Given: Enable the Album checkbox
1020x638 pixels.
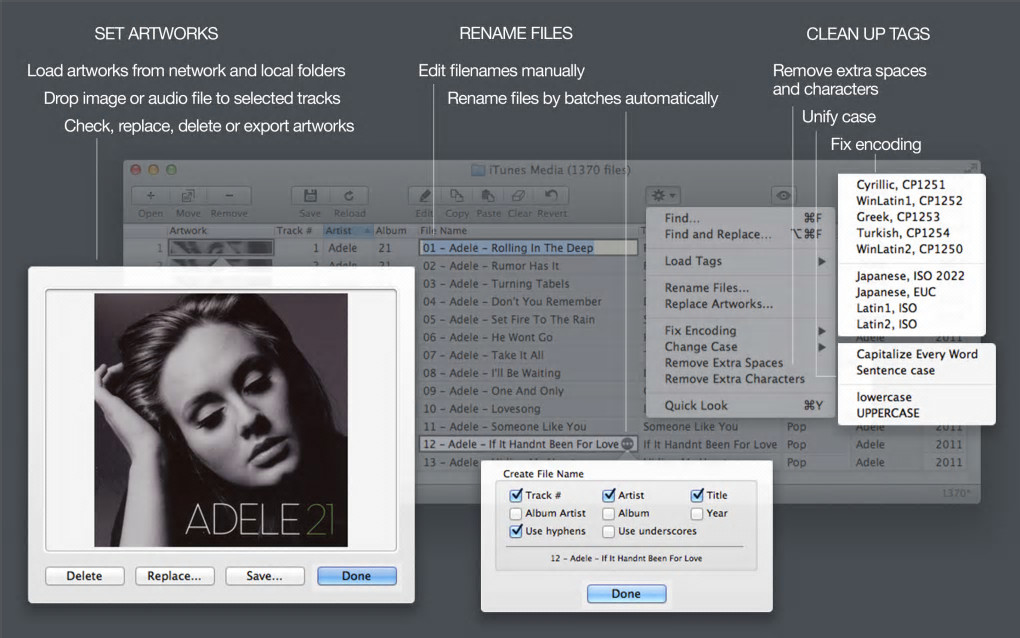Looking at the screenshot, I should (x=608, y=514).
